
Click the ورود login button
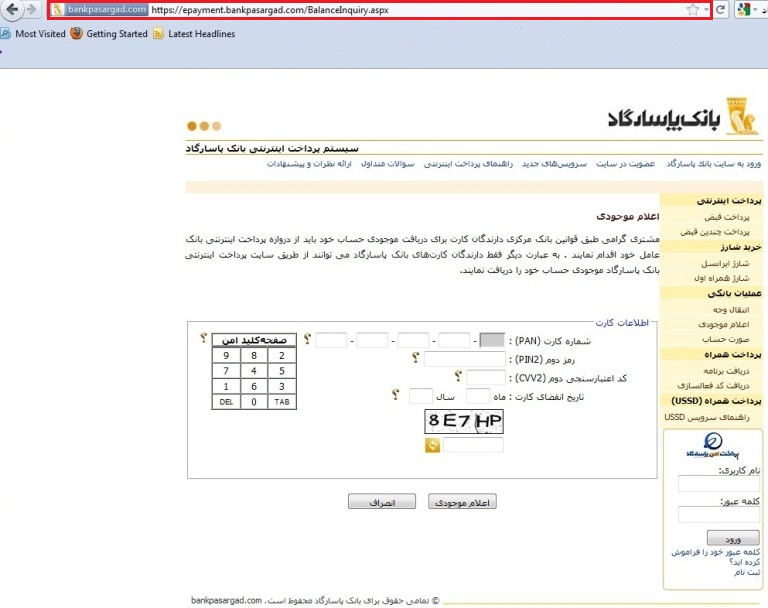tap(733, 538)
